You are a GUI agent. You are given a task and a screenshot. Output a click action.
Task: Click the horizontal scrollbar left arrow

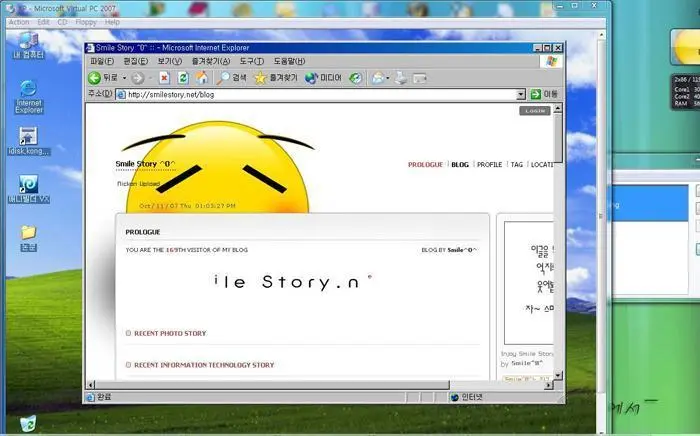coord(91,385)
